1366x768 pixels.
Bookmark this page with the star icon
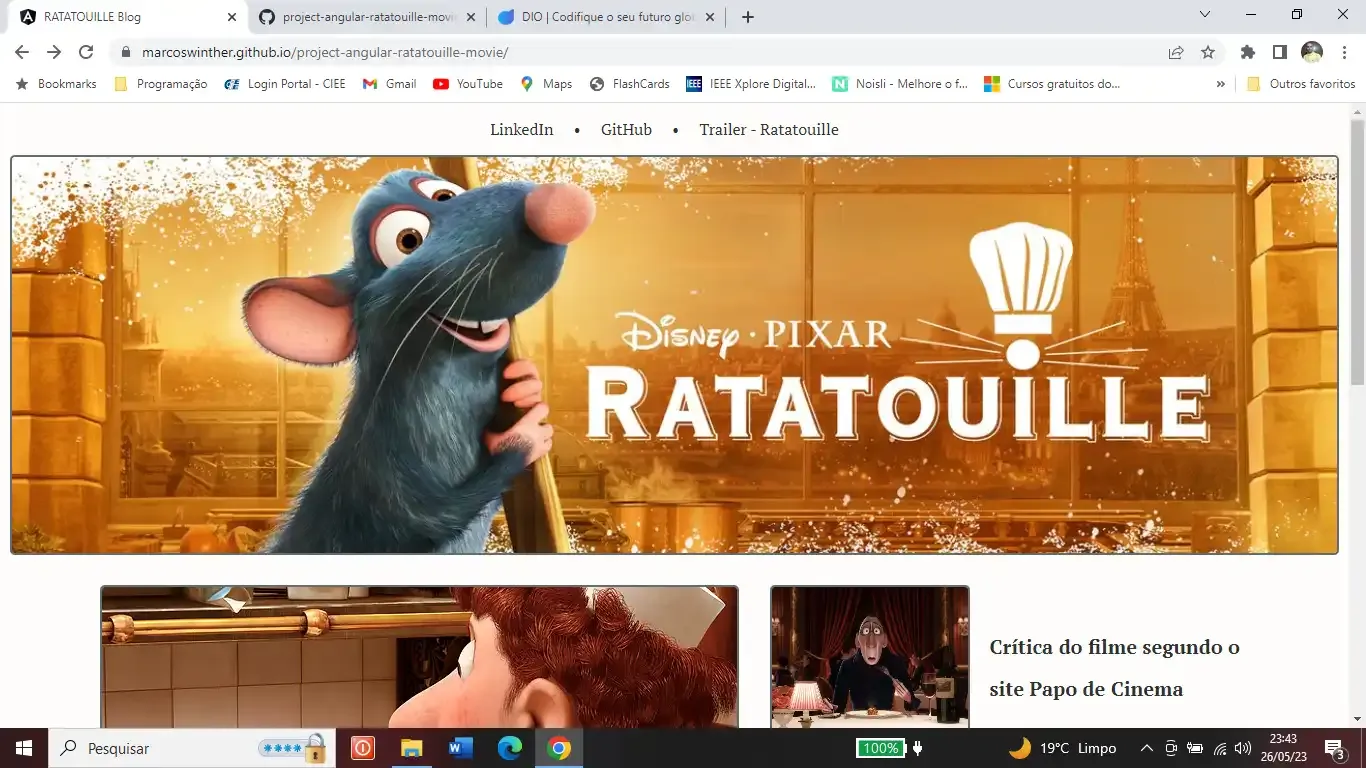tap(1208, 52)
